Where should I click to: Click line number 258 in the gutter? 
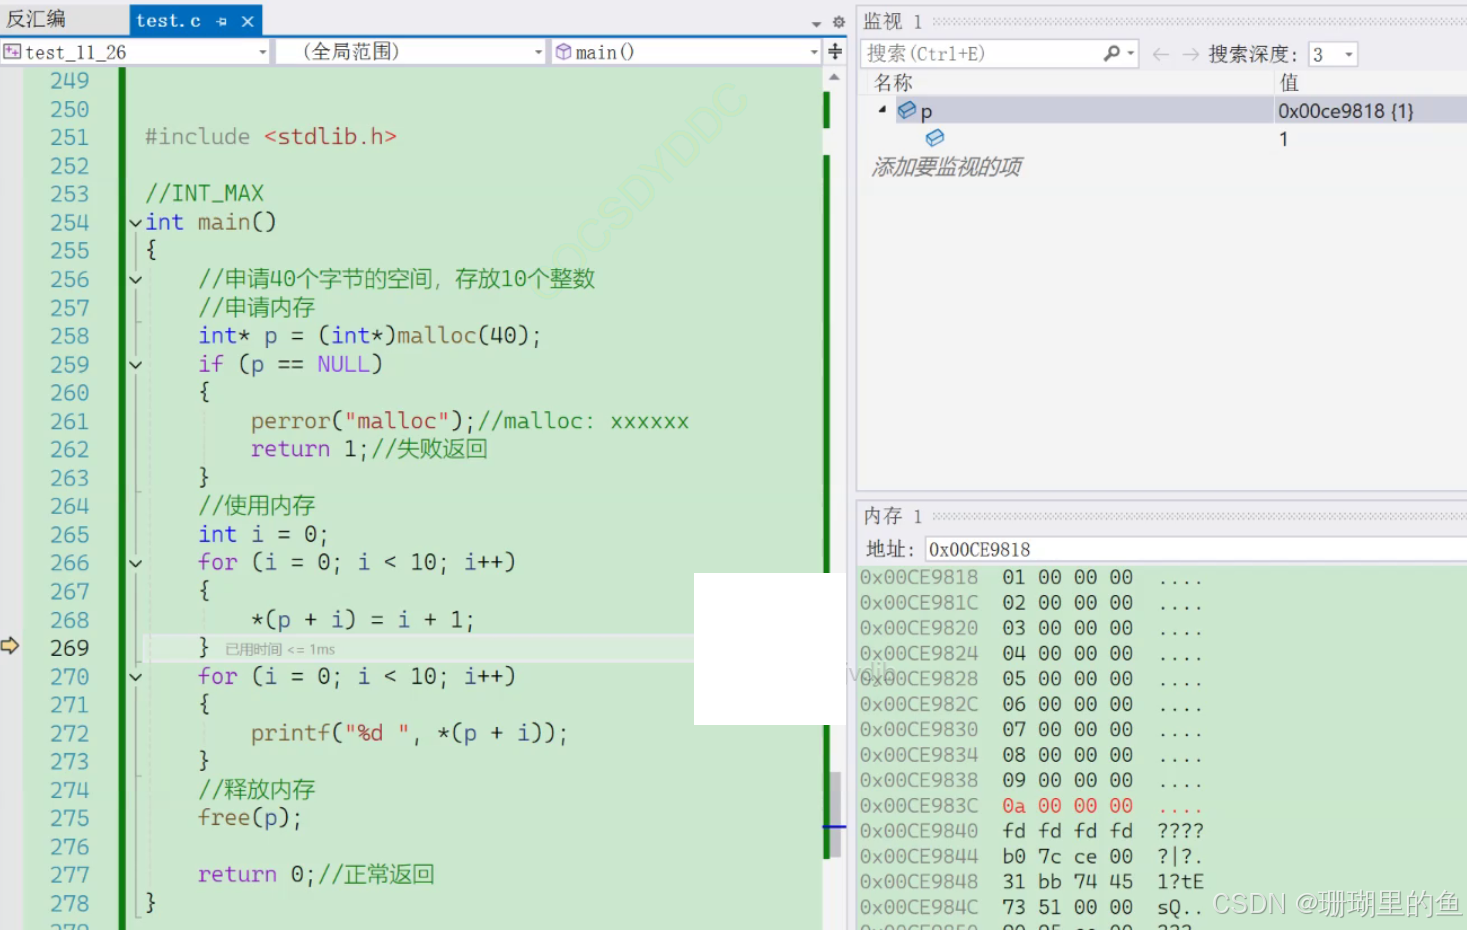70,336
